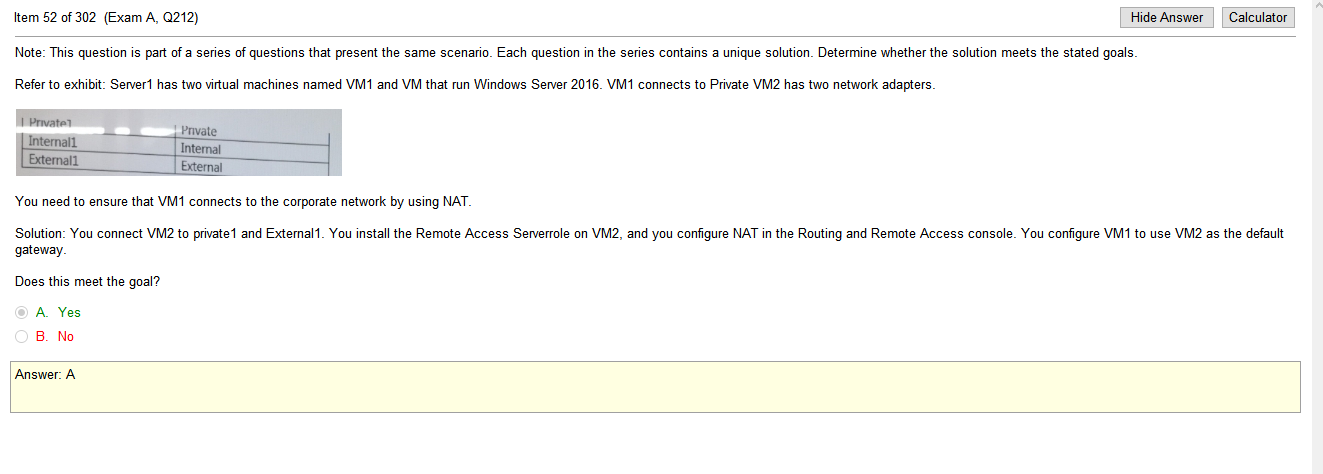1323x474 pixels.
Task: Click the Note paragraph about the question series
Action: pyautogui.click(x=576, y=52)
